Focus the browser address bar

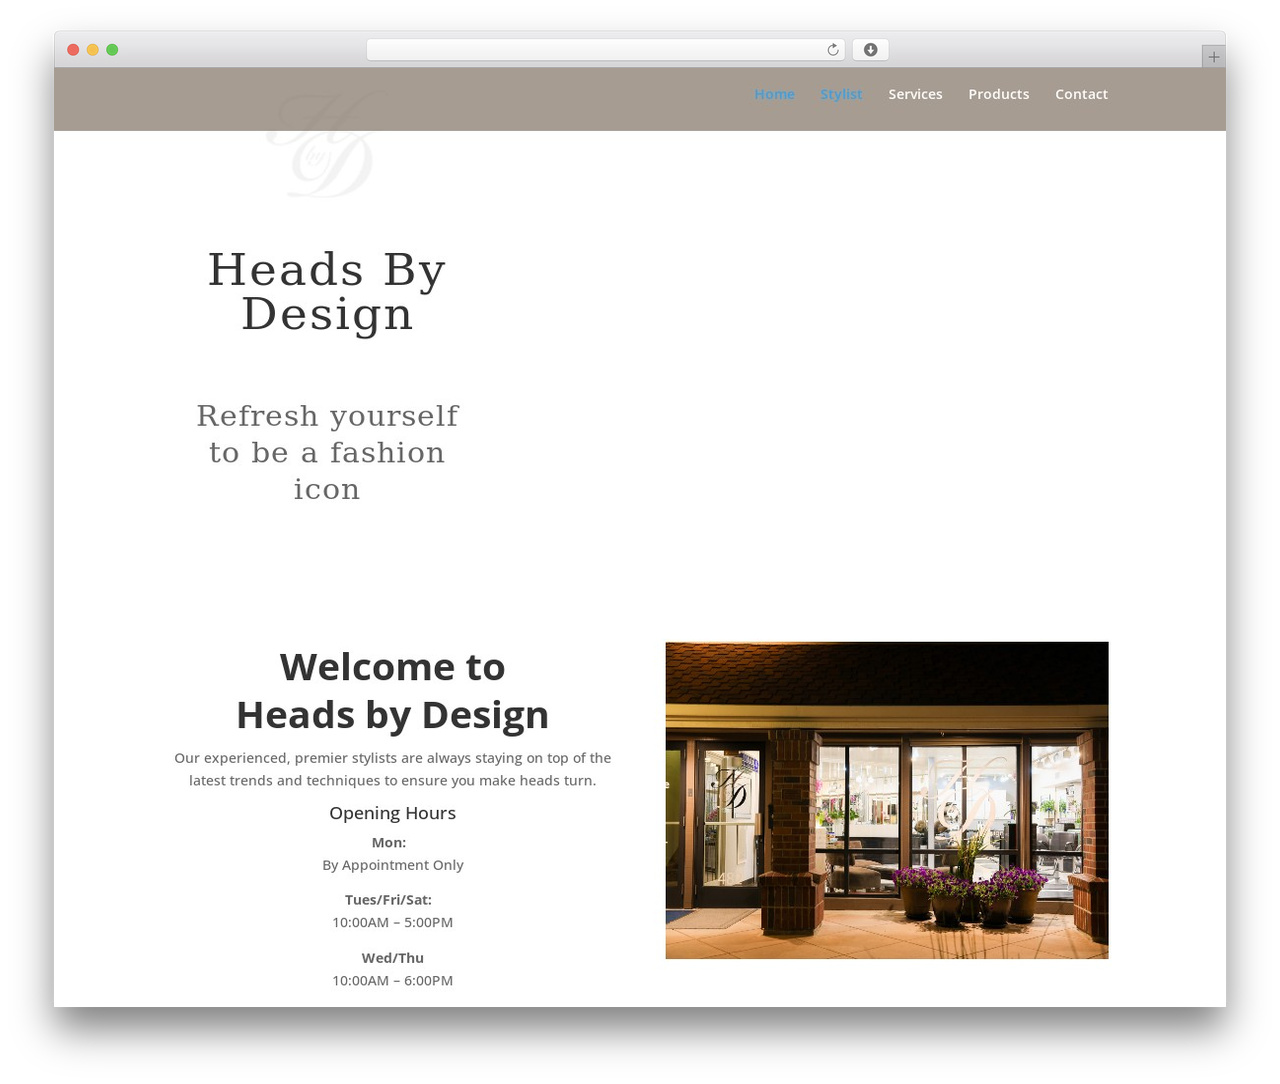point(605,50)
